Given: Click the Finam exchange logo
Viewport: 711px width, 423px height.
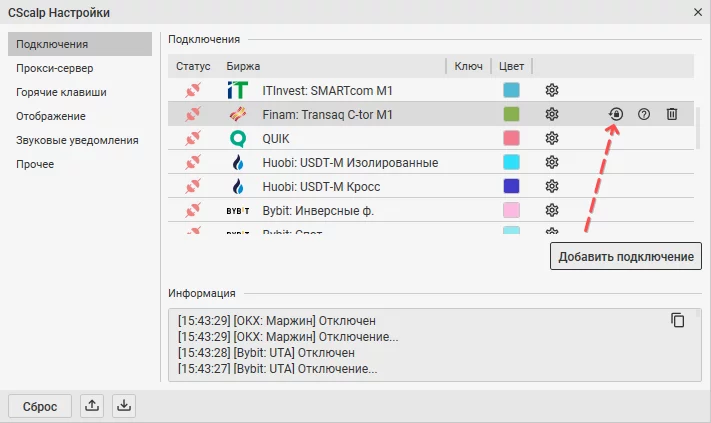Looking at the screenshot, I should [x=238, y=114].
